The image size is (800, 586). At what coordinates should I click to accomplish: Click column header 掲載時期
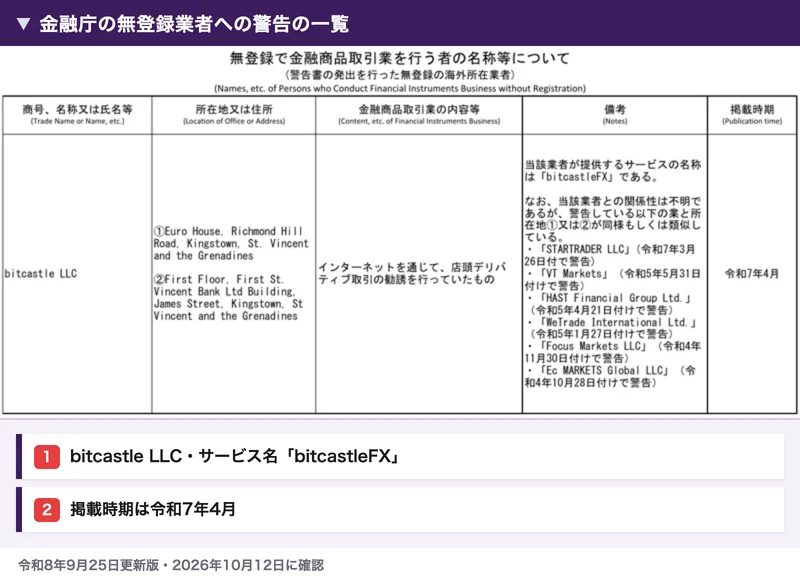point(752,109)
